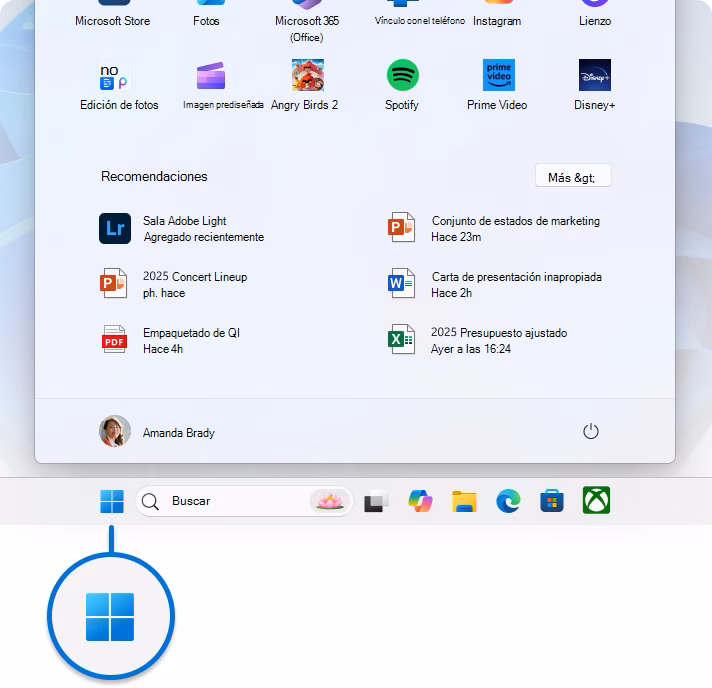Open 2025 Presupuesto ajustado Excel workbook
The height and width of the screenshot is (688, 712).
(401, 339)
